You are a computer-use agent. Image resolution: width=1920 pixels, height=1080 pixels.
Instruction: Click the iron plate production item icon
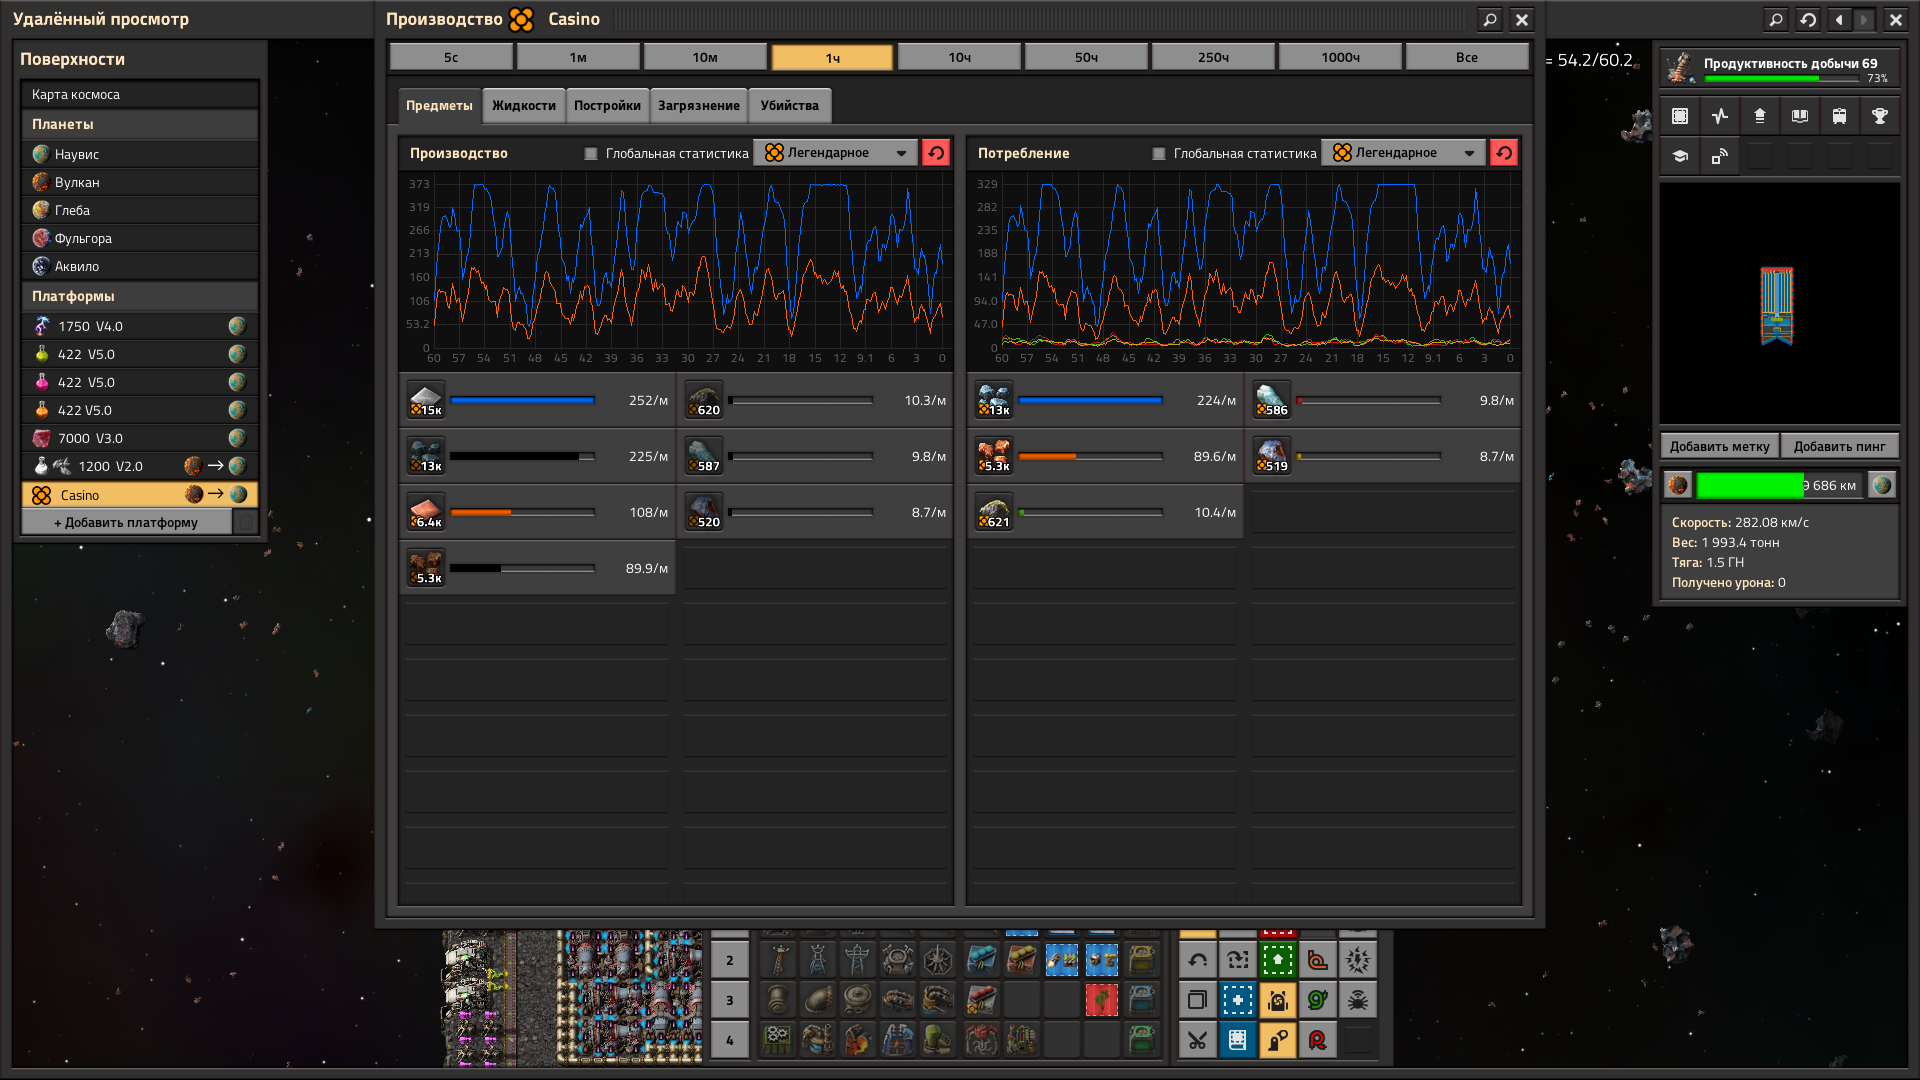426,400
